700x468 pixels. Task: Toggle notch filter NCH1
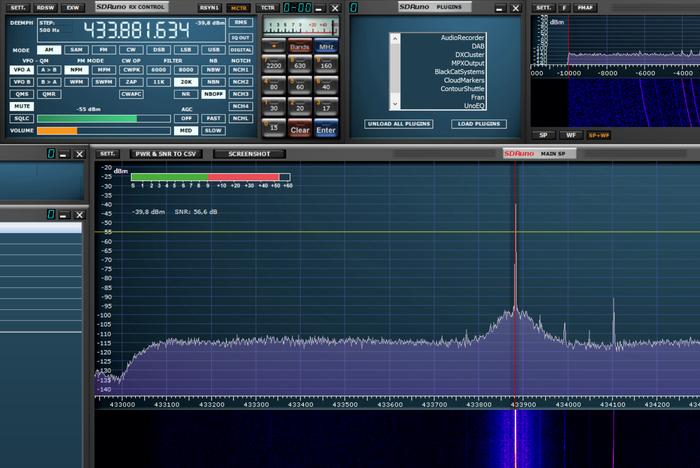241,70
